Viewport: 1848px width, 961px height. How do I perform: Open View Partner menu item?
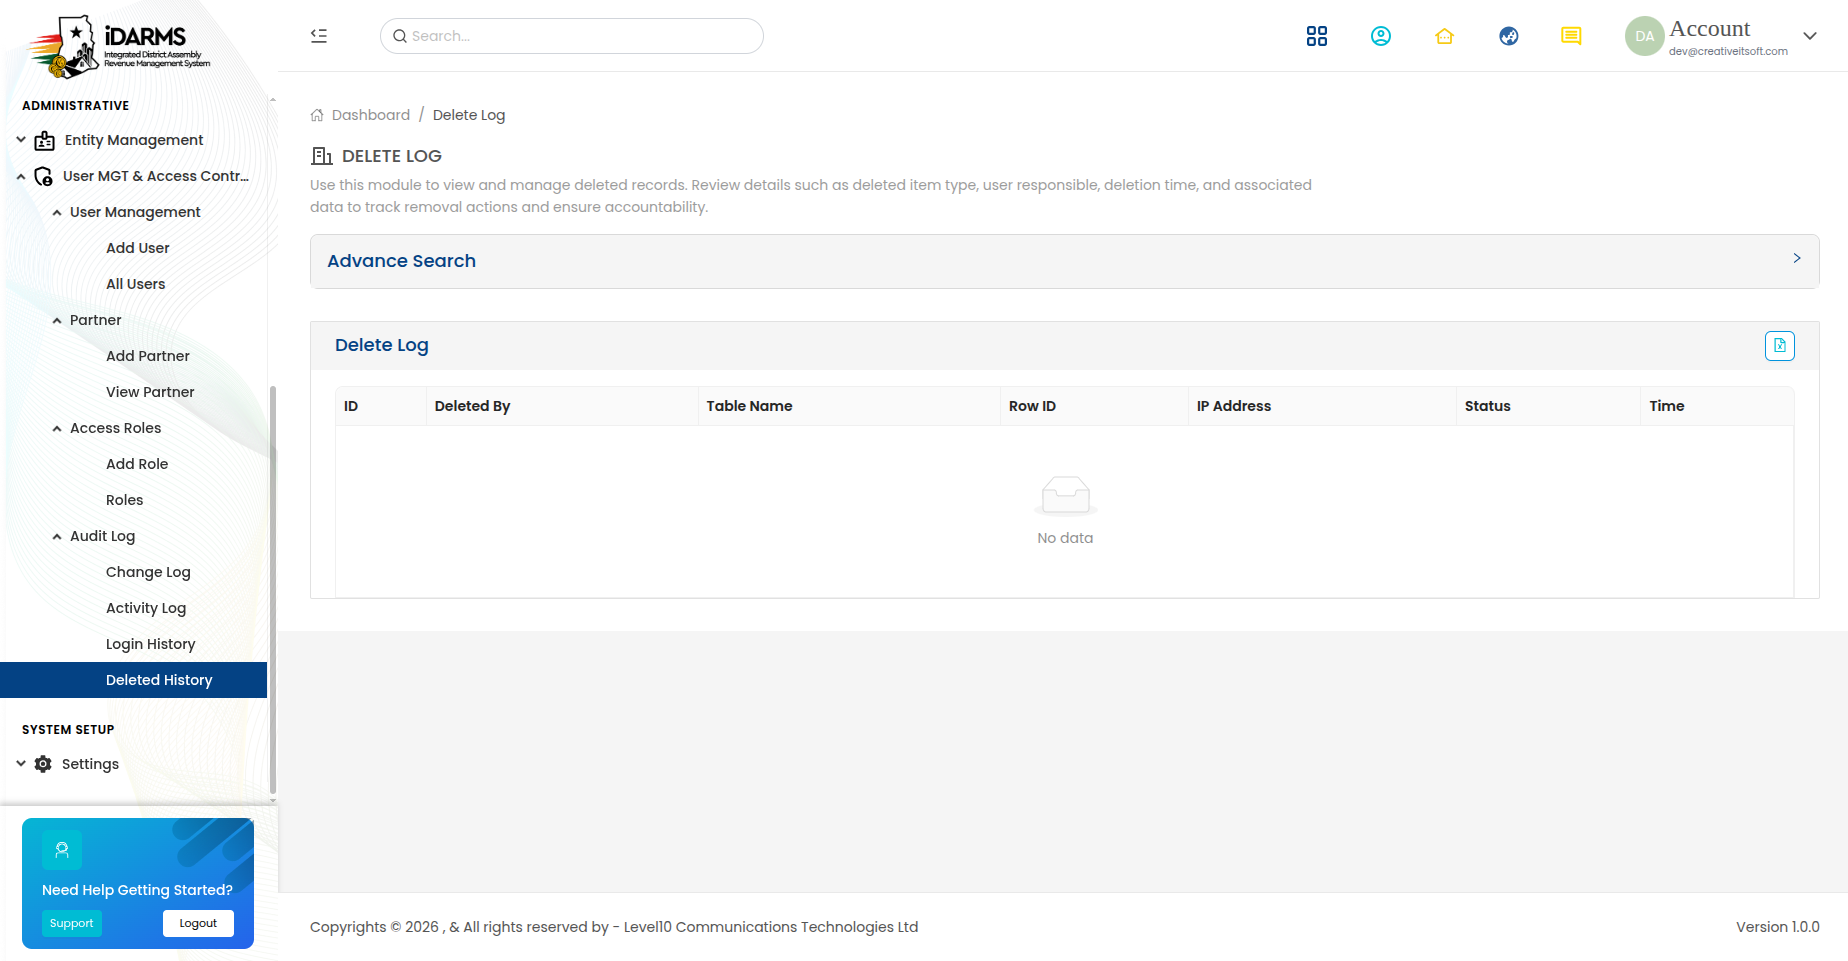tap(150, 392)
